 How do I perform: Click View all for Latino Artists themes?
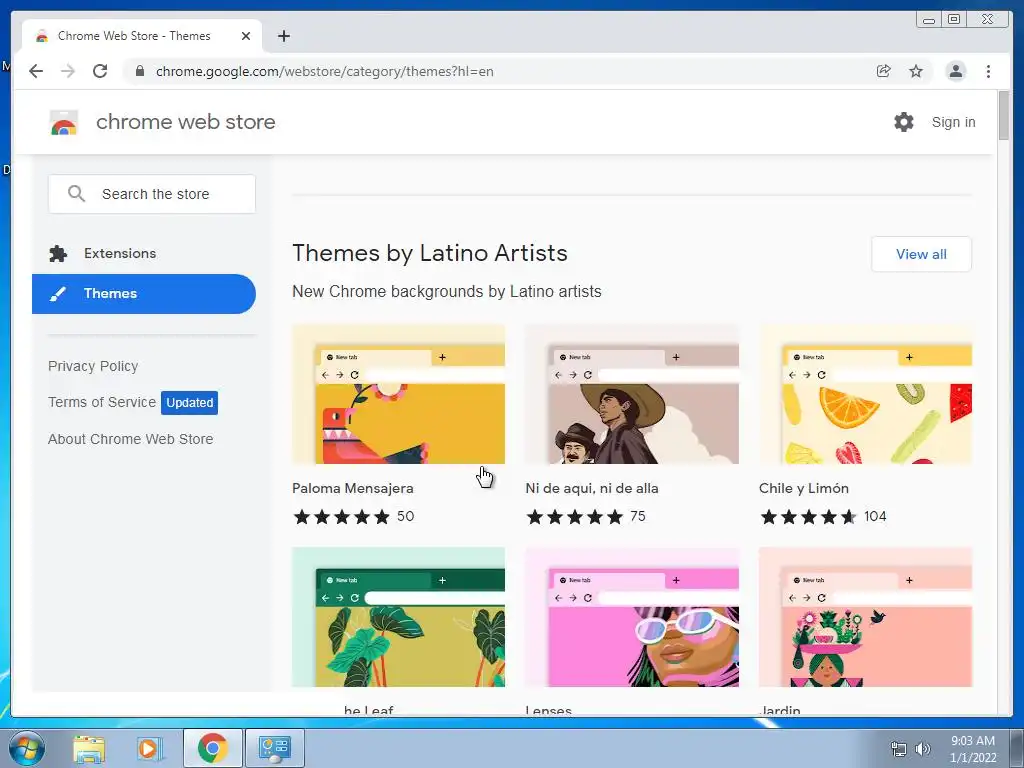point(921,254)
